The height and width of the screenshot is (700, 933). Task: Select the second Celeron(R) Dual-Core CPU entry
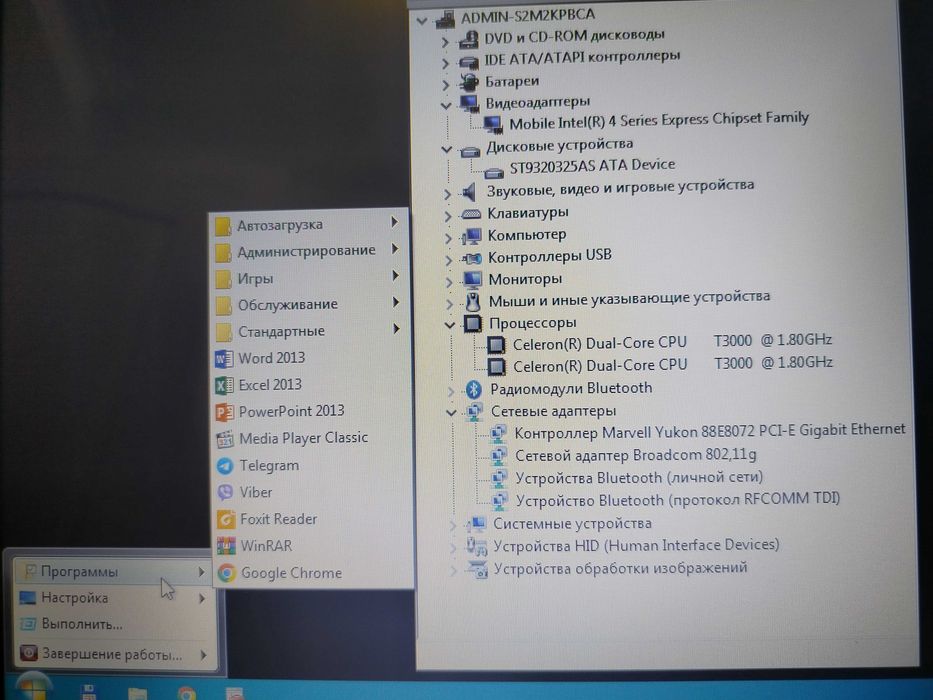pos(672,364)
